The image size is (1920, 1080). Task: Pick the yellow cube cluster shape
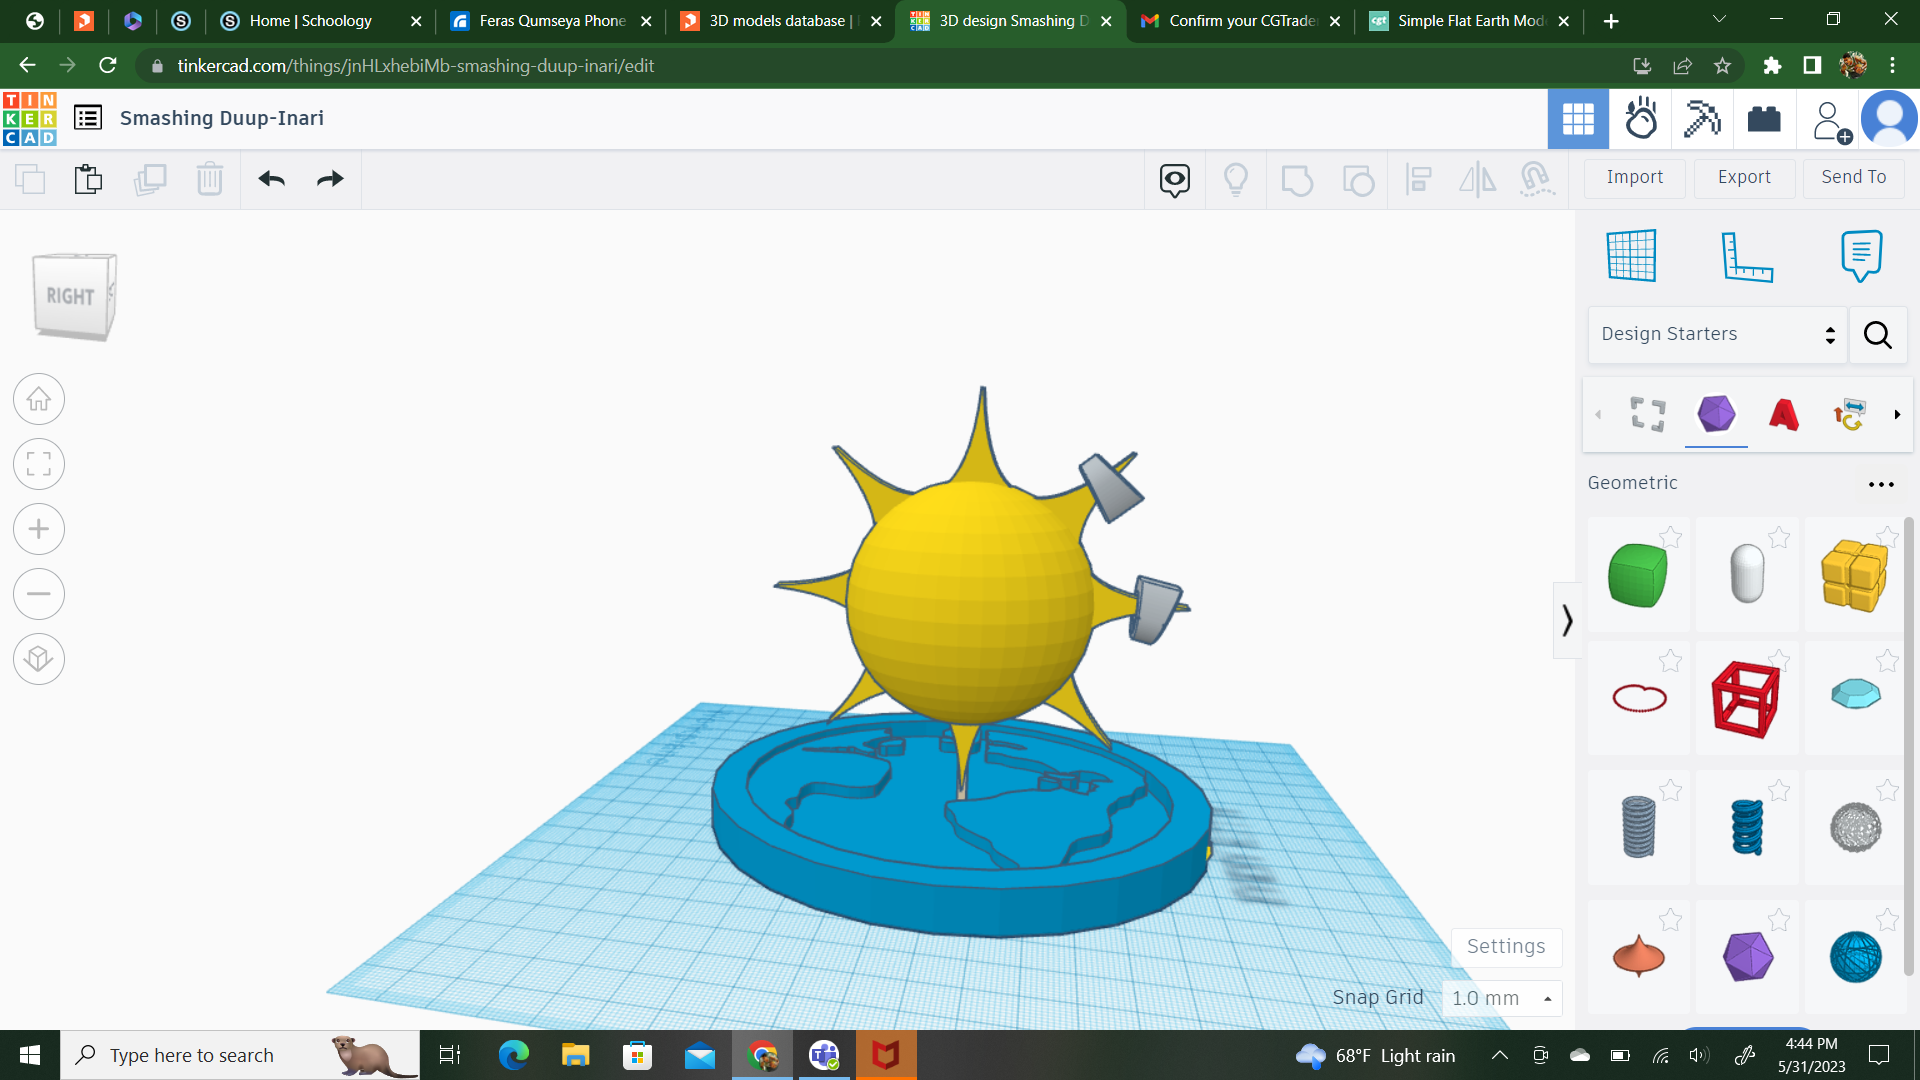click(1855, 575)
